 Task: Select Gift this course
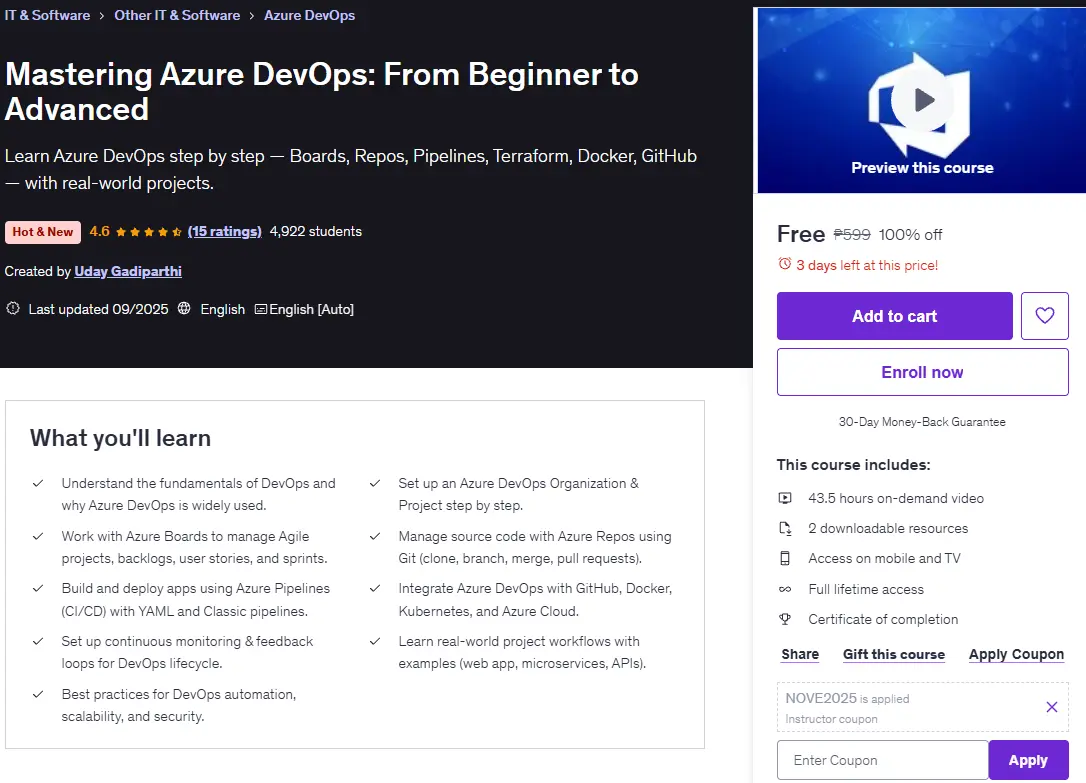click(x=893, y=654)
